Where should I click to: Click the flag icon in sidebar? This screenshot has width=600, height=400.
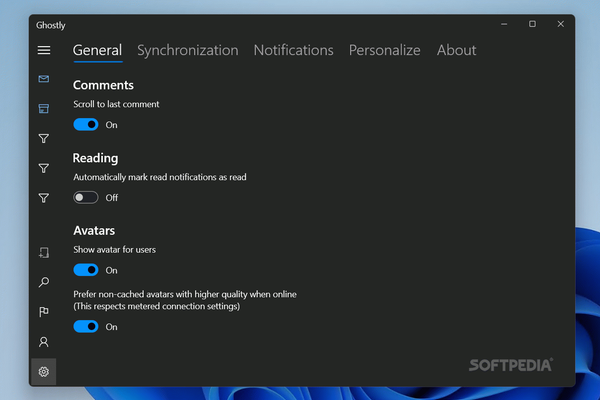(x=44, y=312)
